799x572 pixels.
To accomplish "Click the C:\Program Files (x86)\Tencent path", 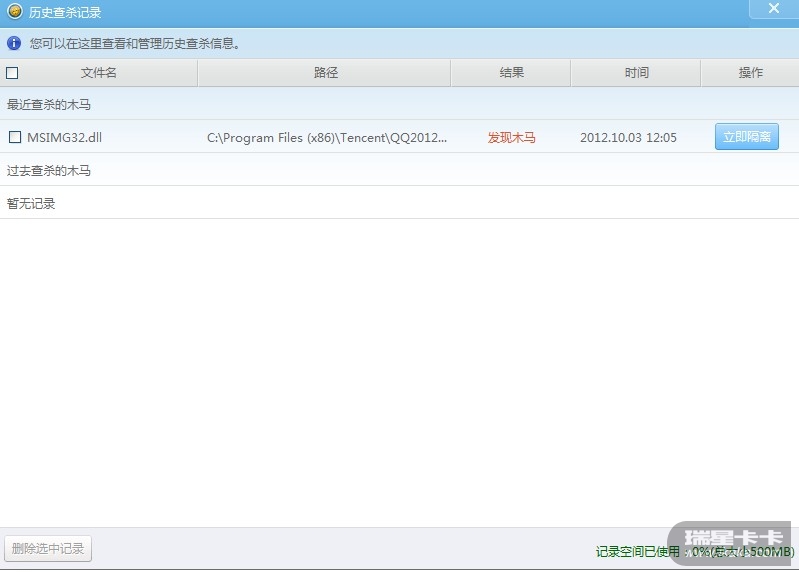I will (x=327, y=138).
